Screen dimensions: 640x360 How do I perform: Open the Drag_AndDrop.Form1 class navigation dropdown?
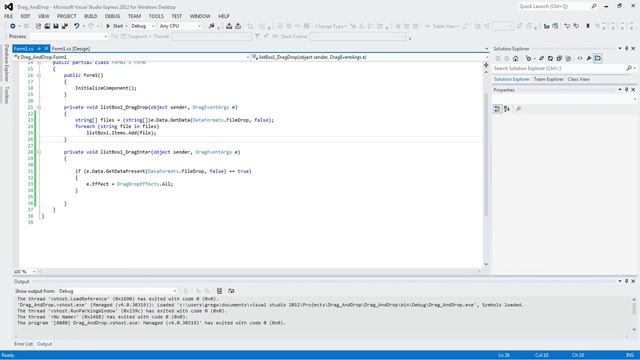(131, 57)
